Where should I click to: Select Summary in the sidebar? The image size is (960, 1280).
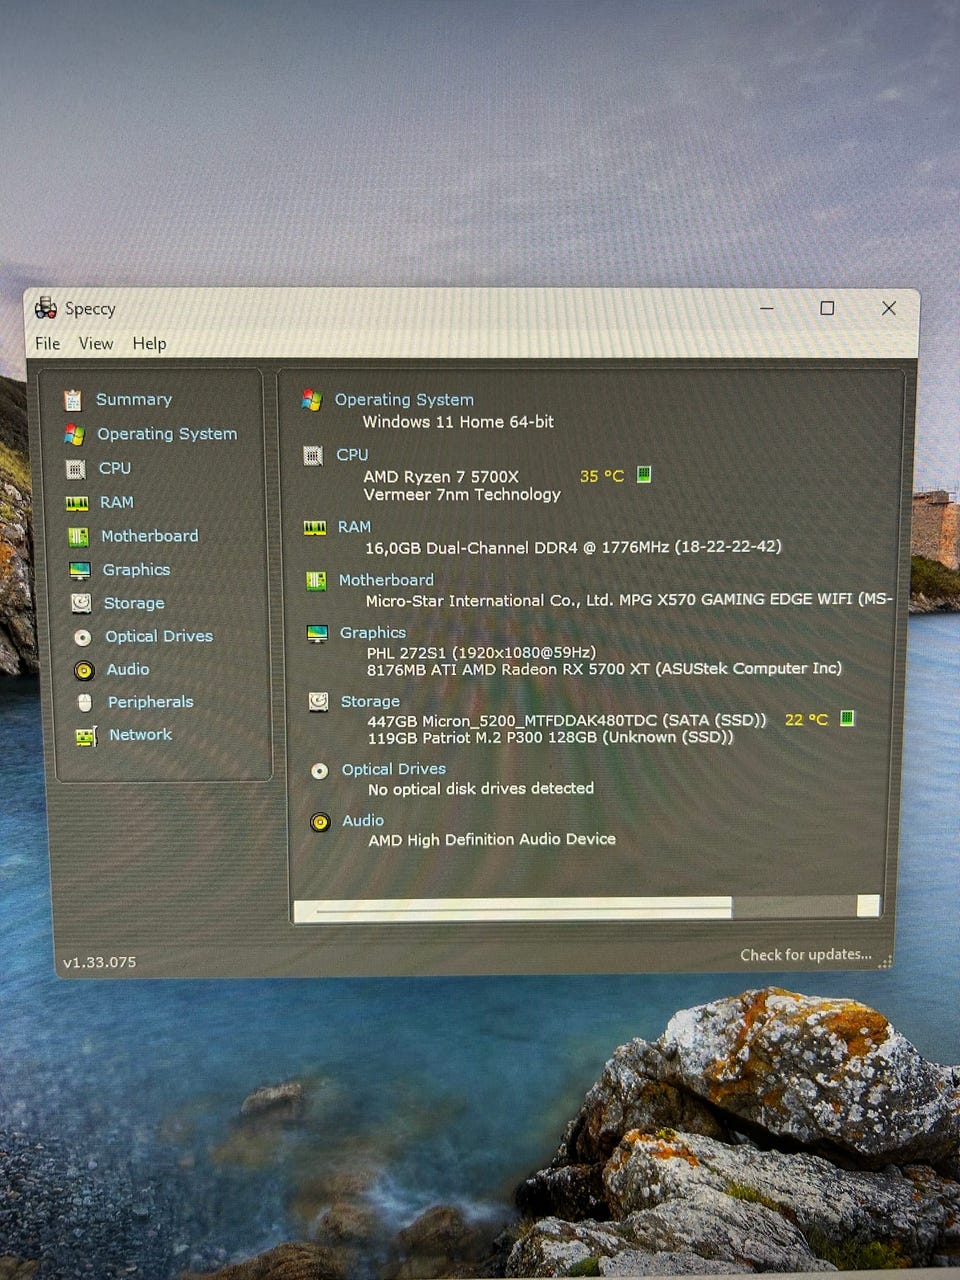134,399
